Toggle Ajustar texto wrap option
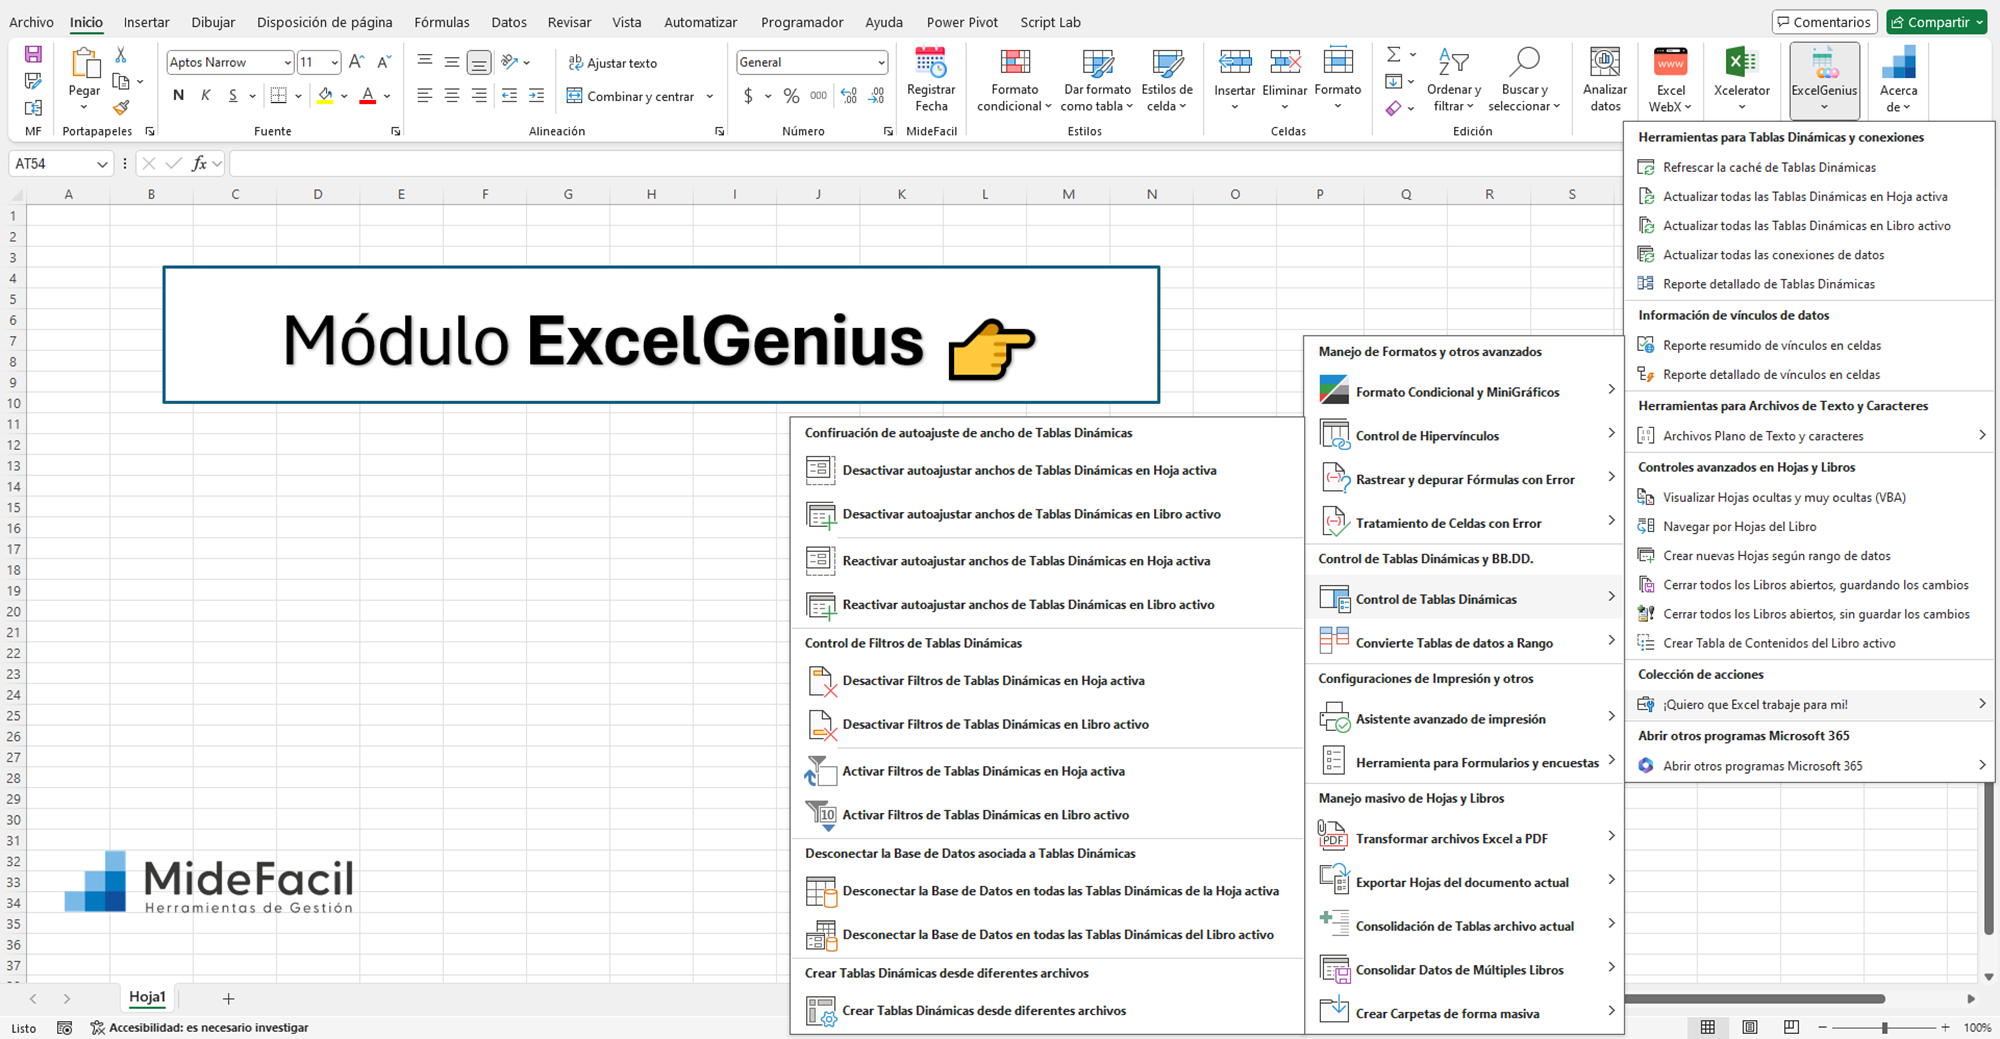The width and height of the screenshot is (2000, 1039). coord(612,63)
